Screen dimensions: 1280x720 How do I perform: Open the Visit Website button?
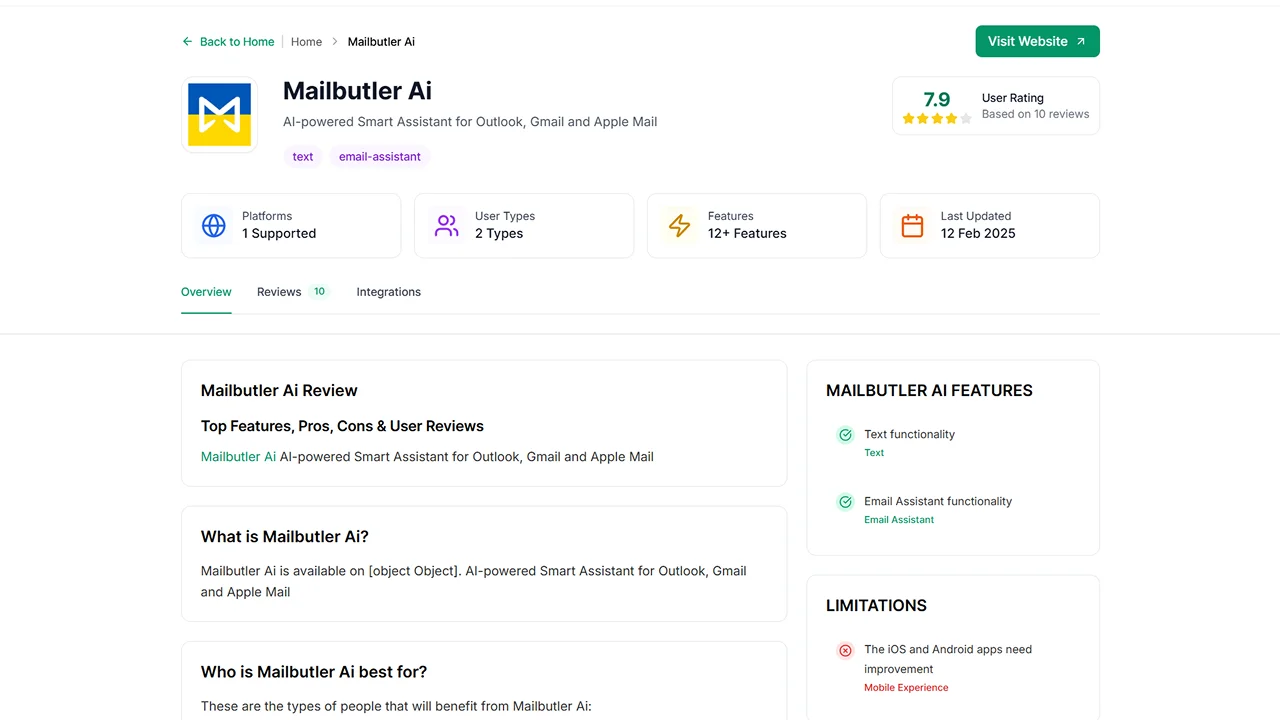pos(1038,41)
